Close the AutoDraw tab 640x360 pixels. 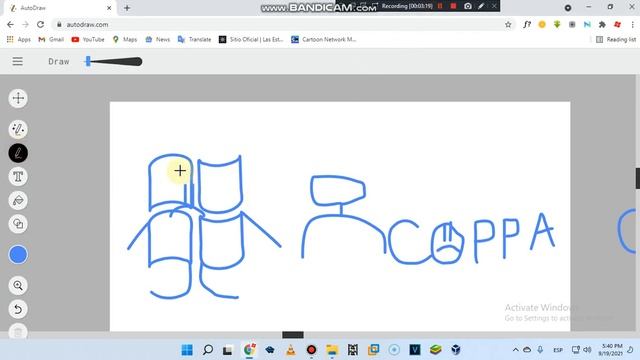point(109,8)
